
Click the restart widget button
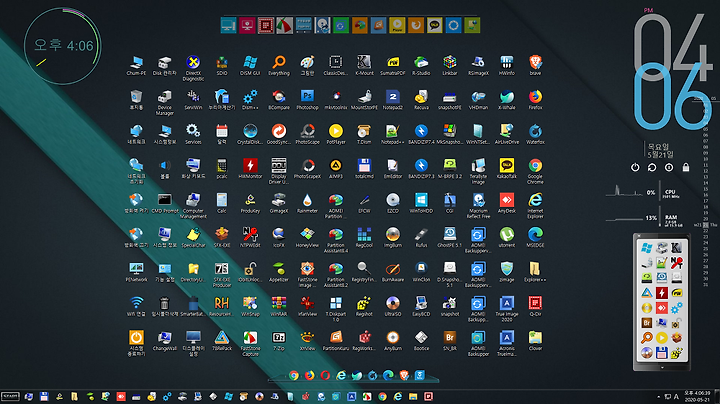pyautogui.click(x=652, y=168)
